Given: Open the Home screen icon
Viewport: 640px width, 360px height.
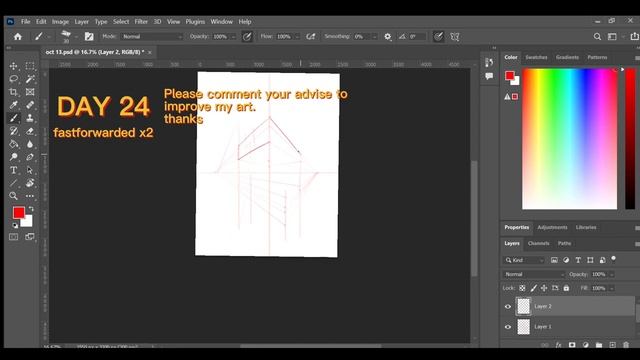Looking at the screenshot, I should [x=18, y=37].
